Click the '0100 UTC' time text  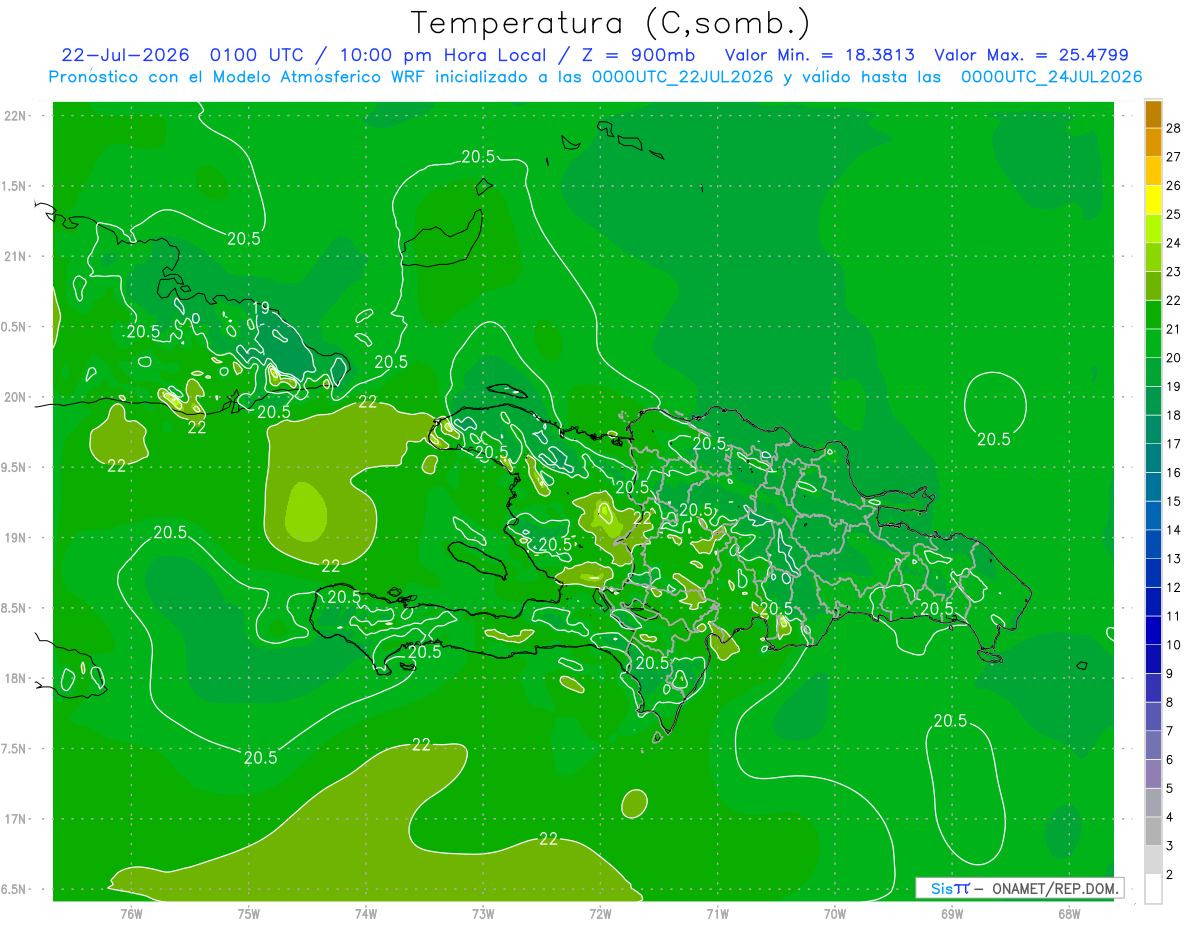tap(259, 55)
